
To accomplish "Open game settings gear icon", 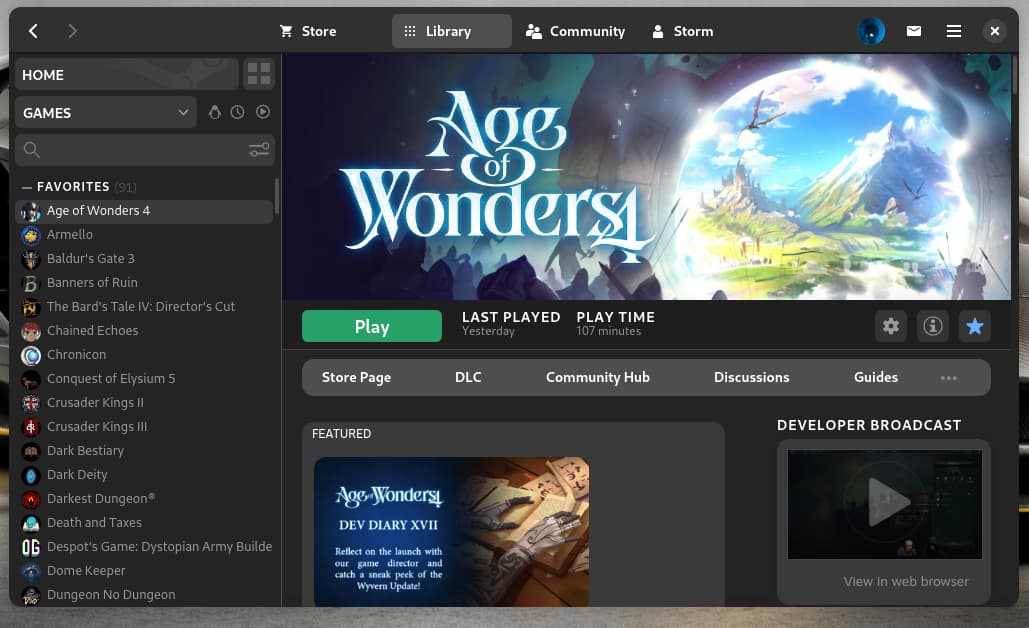I will [891, 326].
